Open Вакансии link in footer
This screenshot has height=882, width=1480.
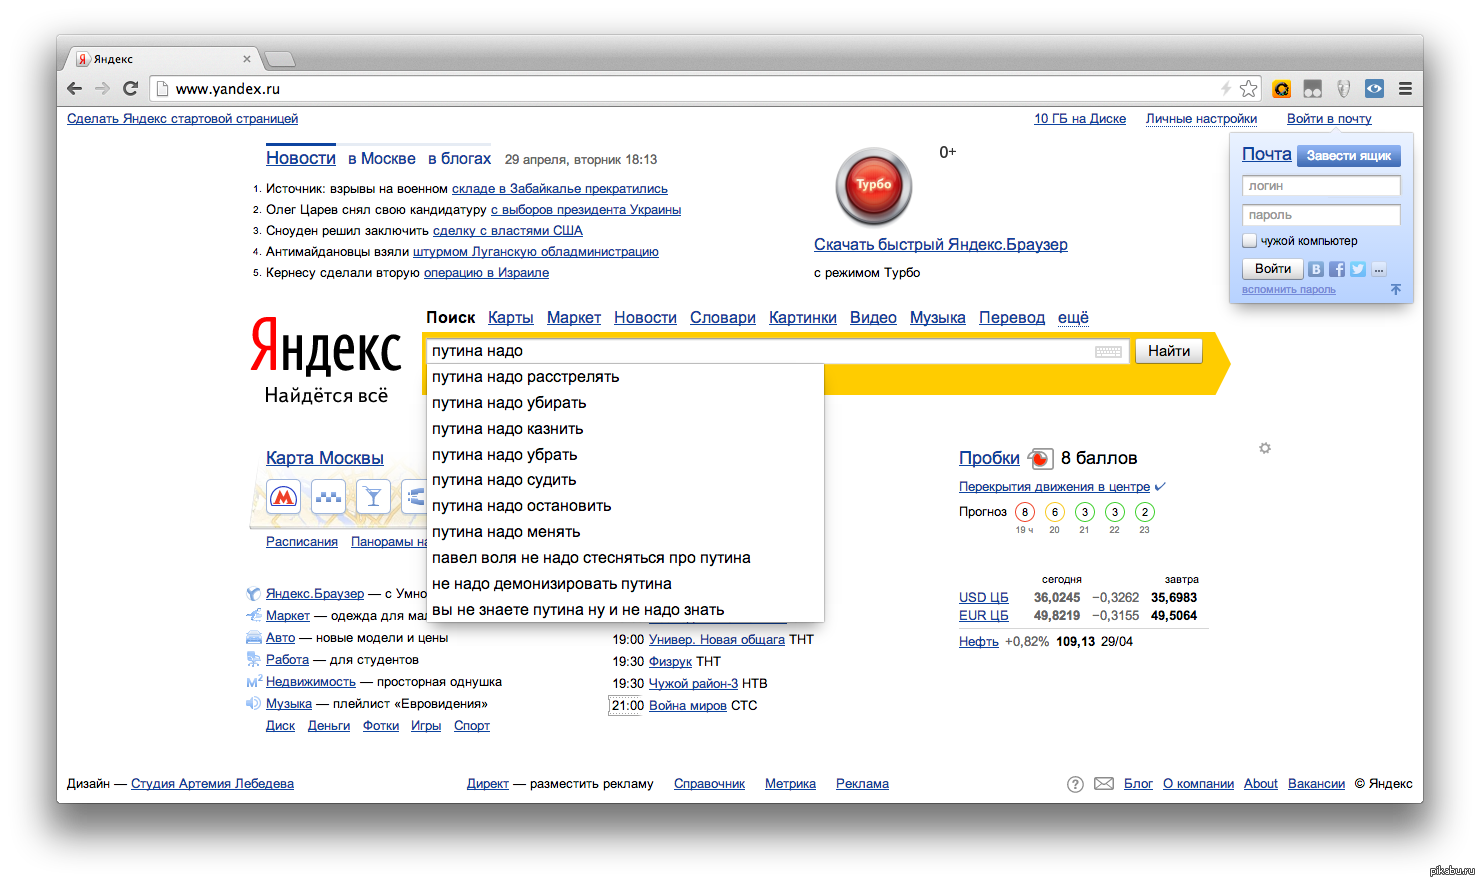[1316, 784]
